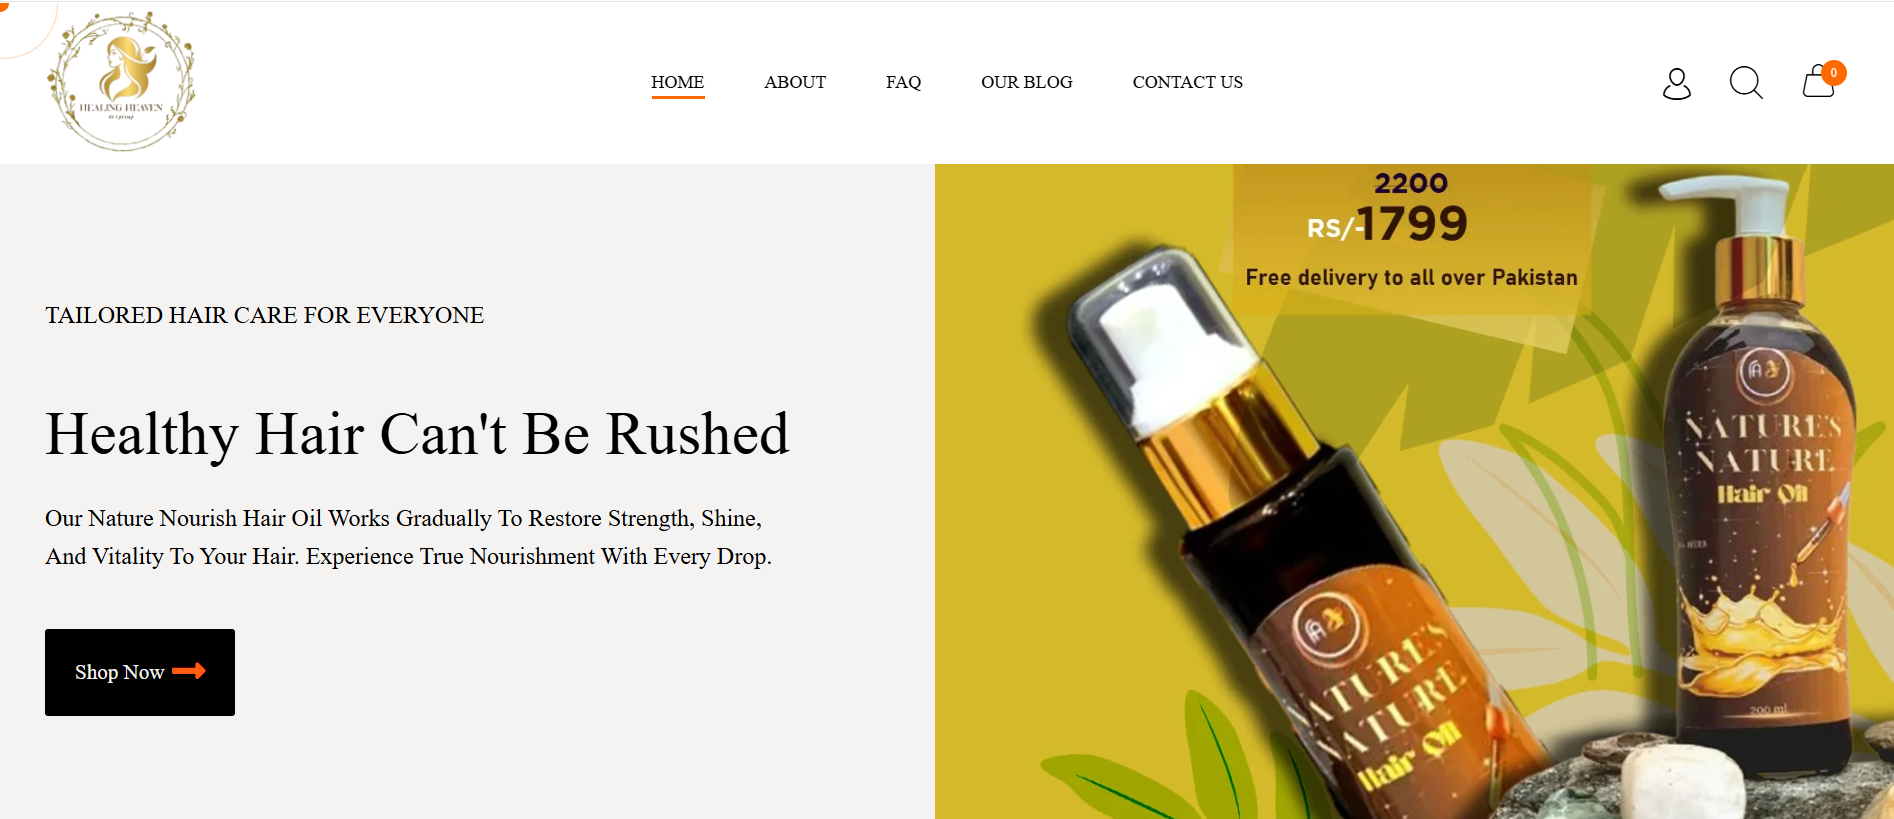Click the Tailored Hair Care For Everyone tagline

tap(265, 315)
